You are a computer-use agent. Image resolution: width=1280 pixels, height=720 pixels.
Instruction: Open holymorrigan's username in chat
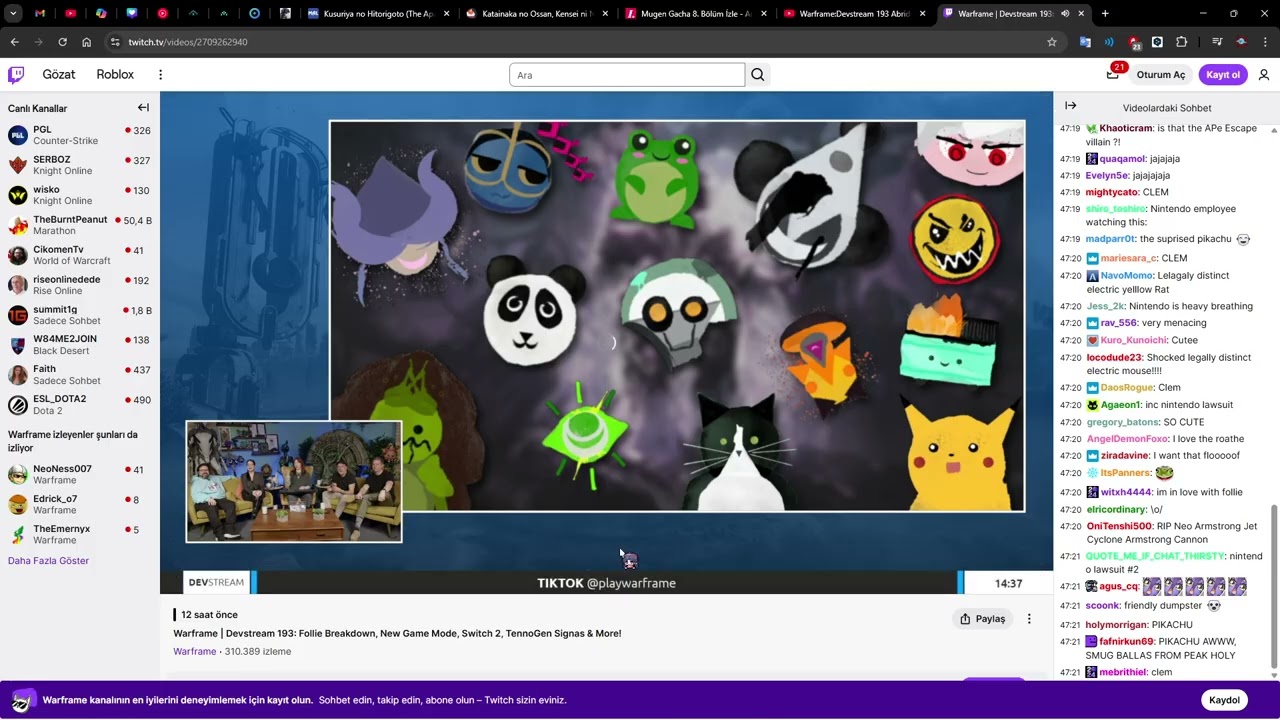[1126, 625]
